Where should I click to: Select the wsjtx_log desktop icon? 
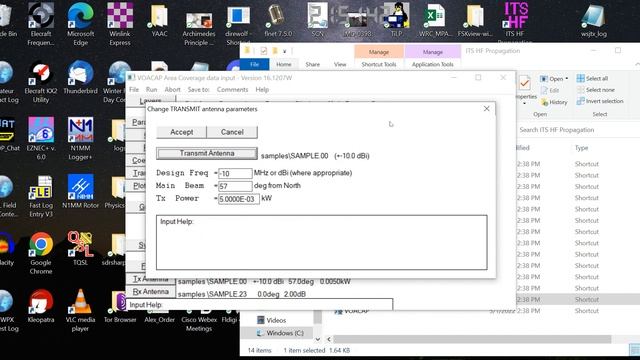coord(594,21)
